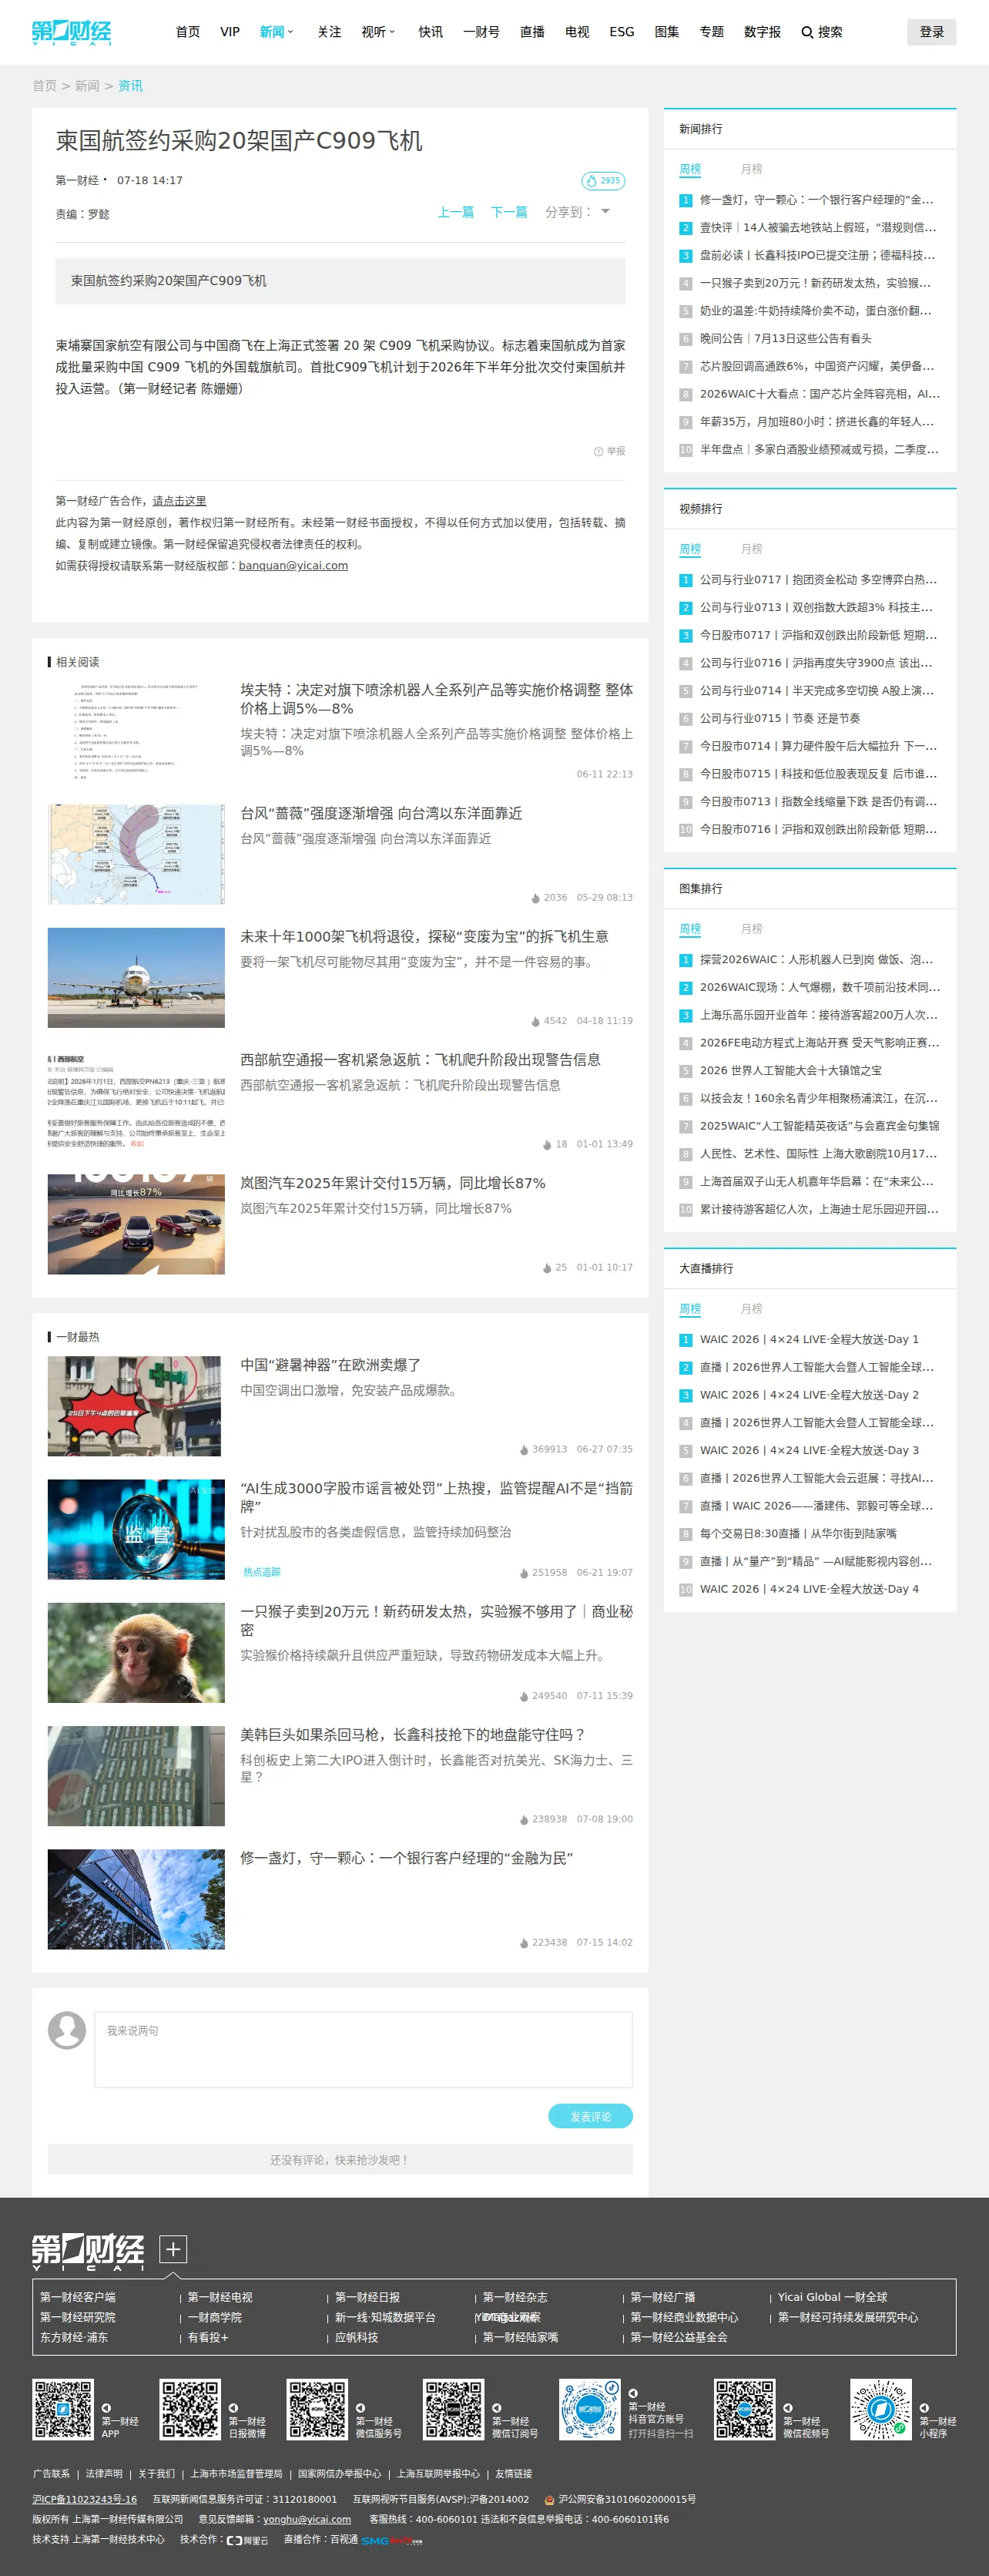The image size is (989, 2576).
Task: Open the 直播 menu item
Action: [x=532, y=32]
